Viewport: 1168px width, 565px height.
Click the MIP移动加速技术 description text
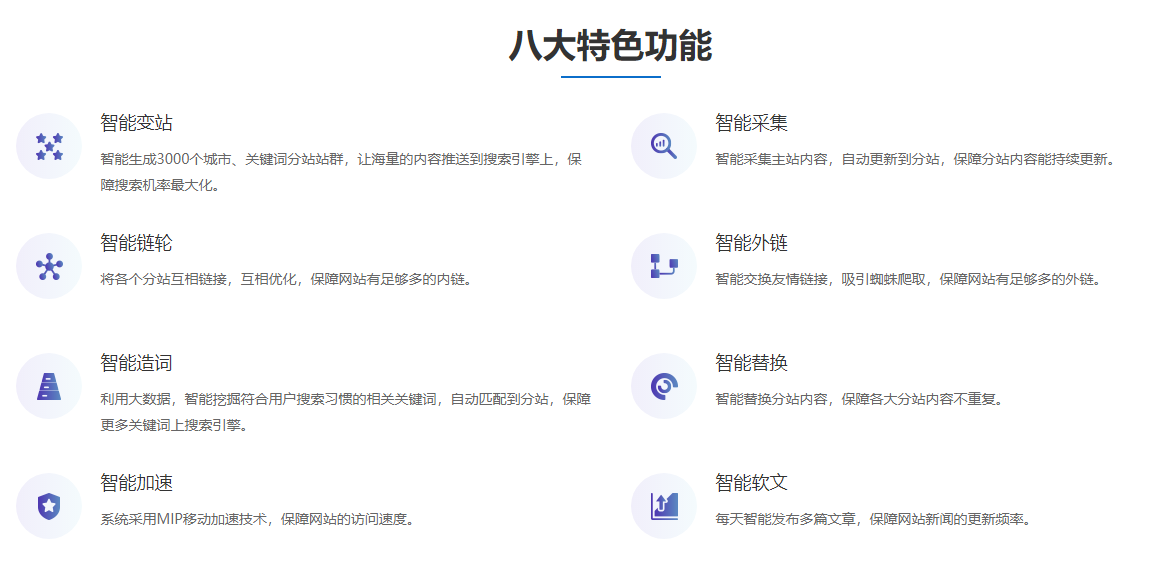pyautogui.click(x=257, y=519)
